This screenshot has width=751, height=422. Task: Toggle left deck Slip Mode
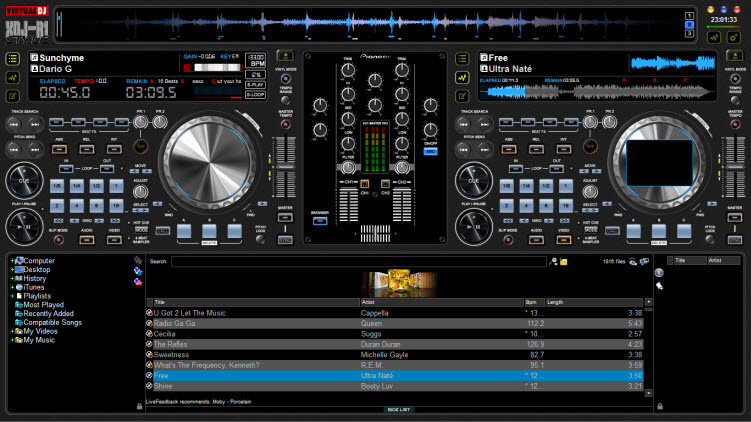pos(59,240)
